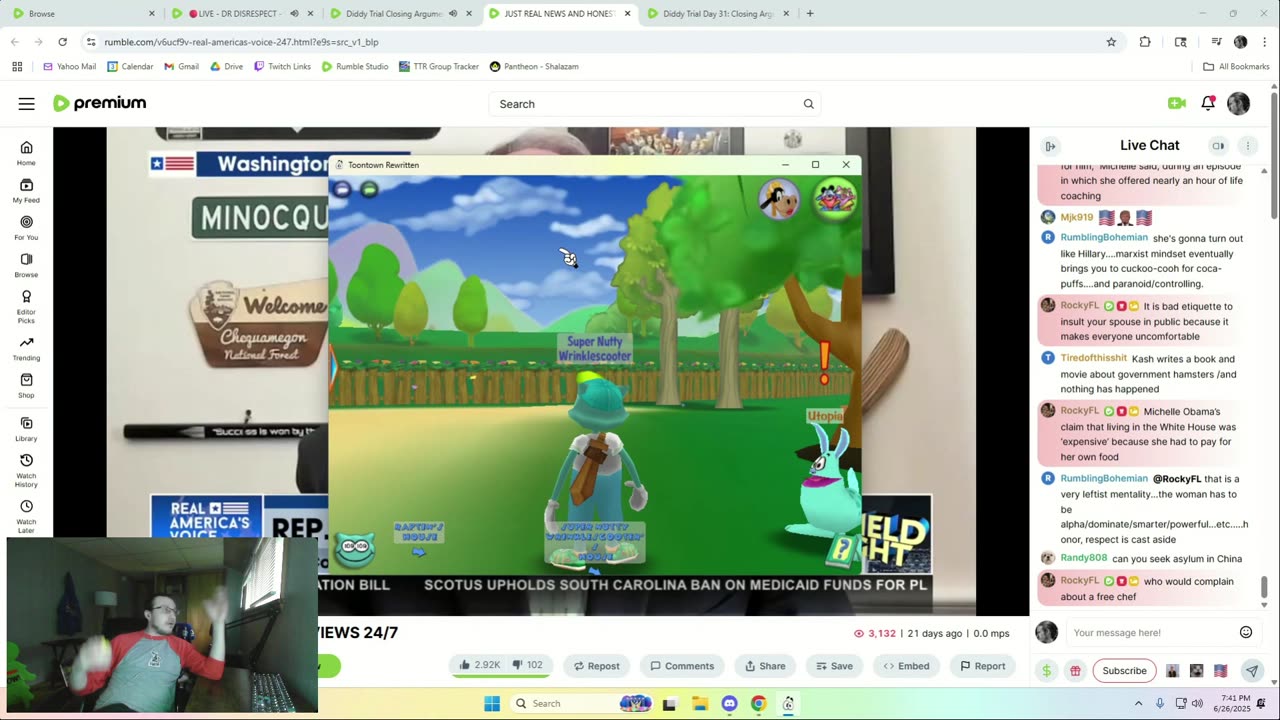Pop out the Live Chat window

pyautogui.click(x=1218, y=146)
